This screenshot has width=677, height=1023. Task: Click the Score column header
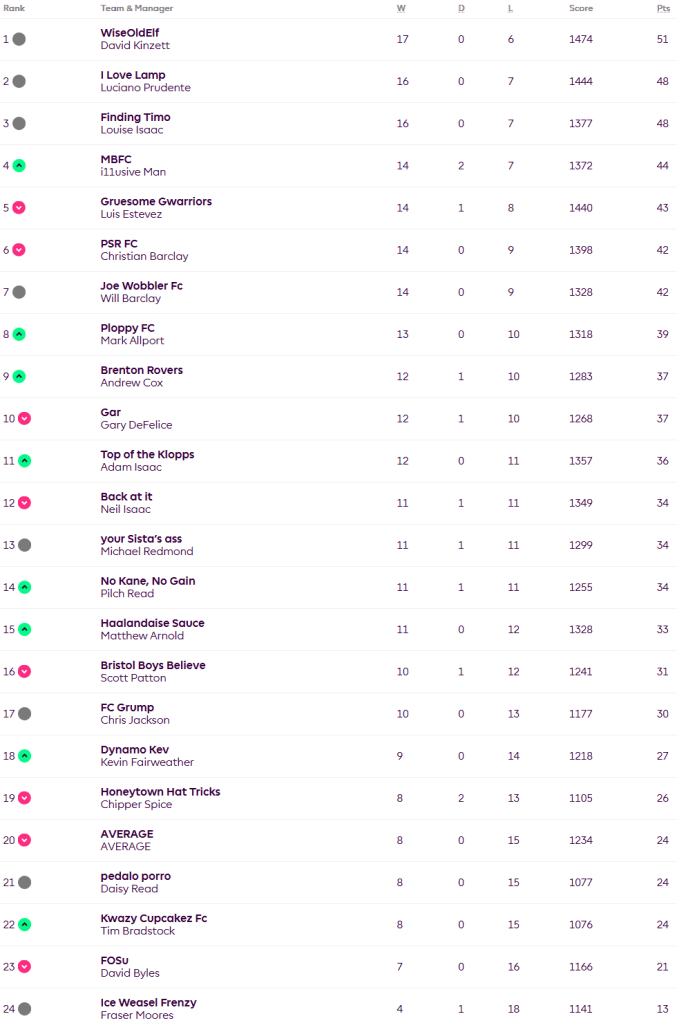pos(581,8)
